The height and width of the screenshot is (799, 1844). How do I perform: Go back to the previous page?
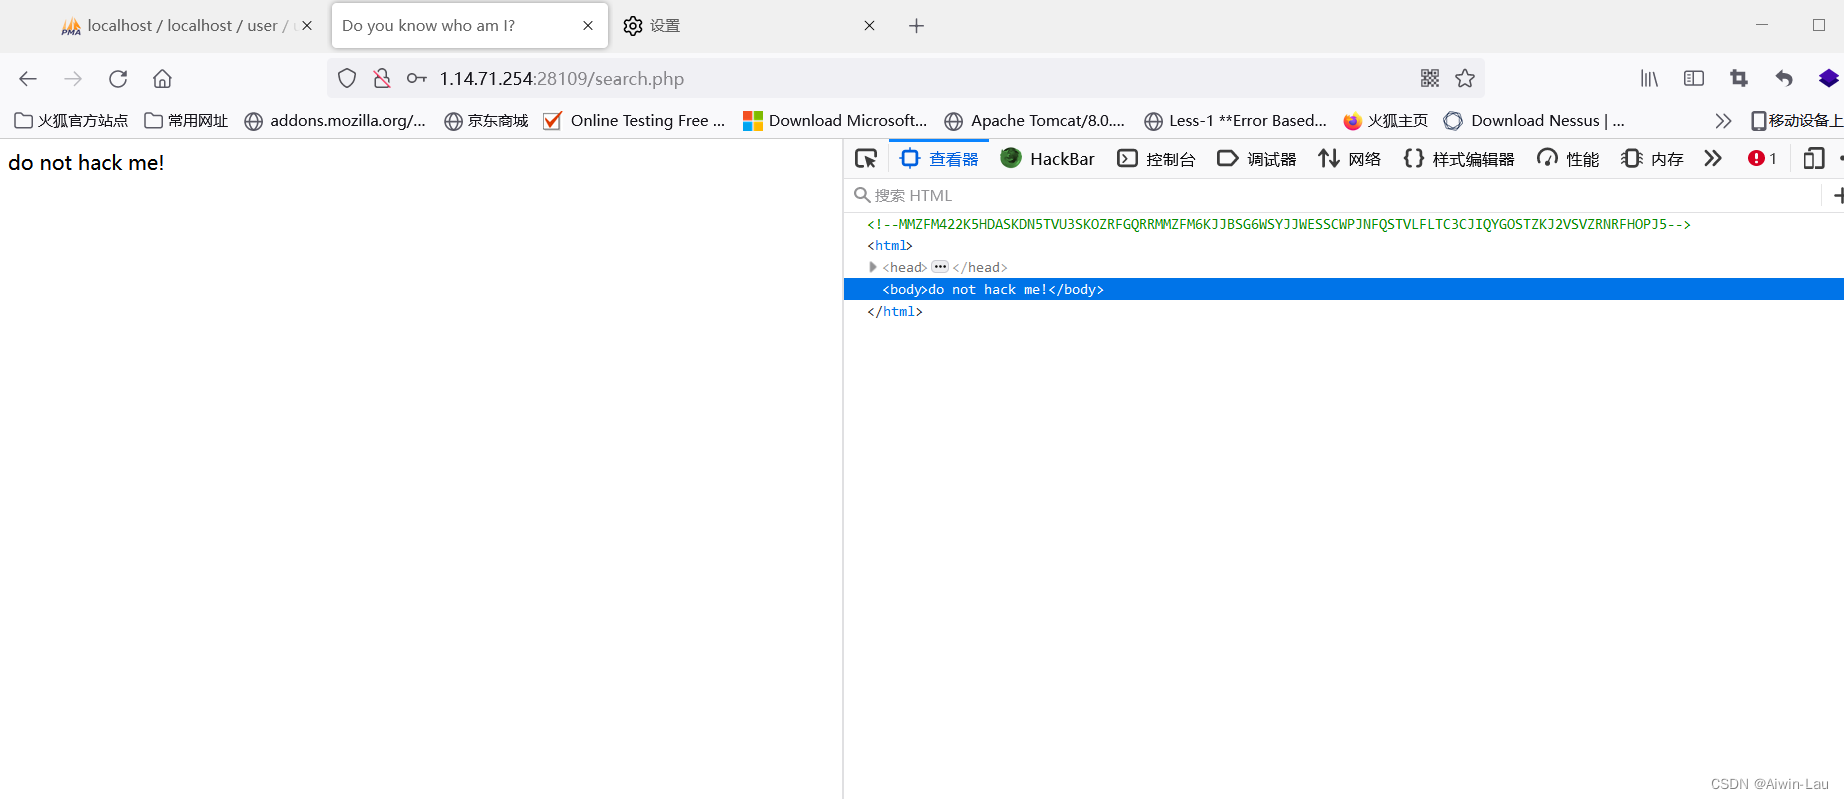[28, 79]
